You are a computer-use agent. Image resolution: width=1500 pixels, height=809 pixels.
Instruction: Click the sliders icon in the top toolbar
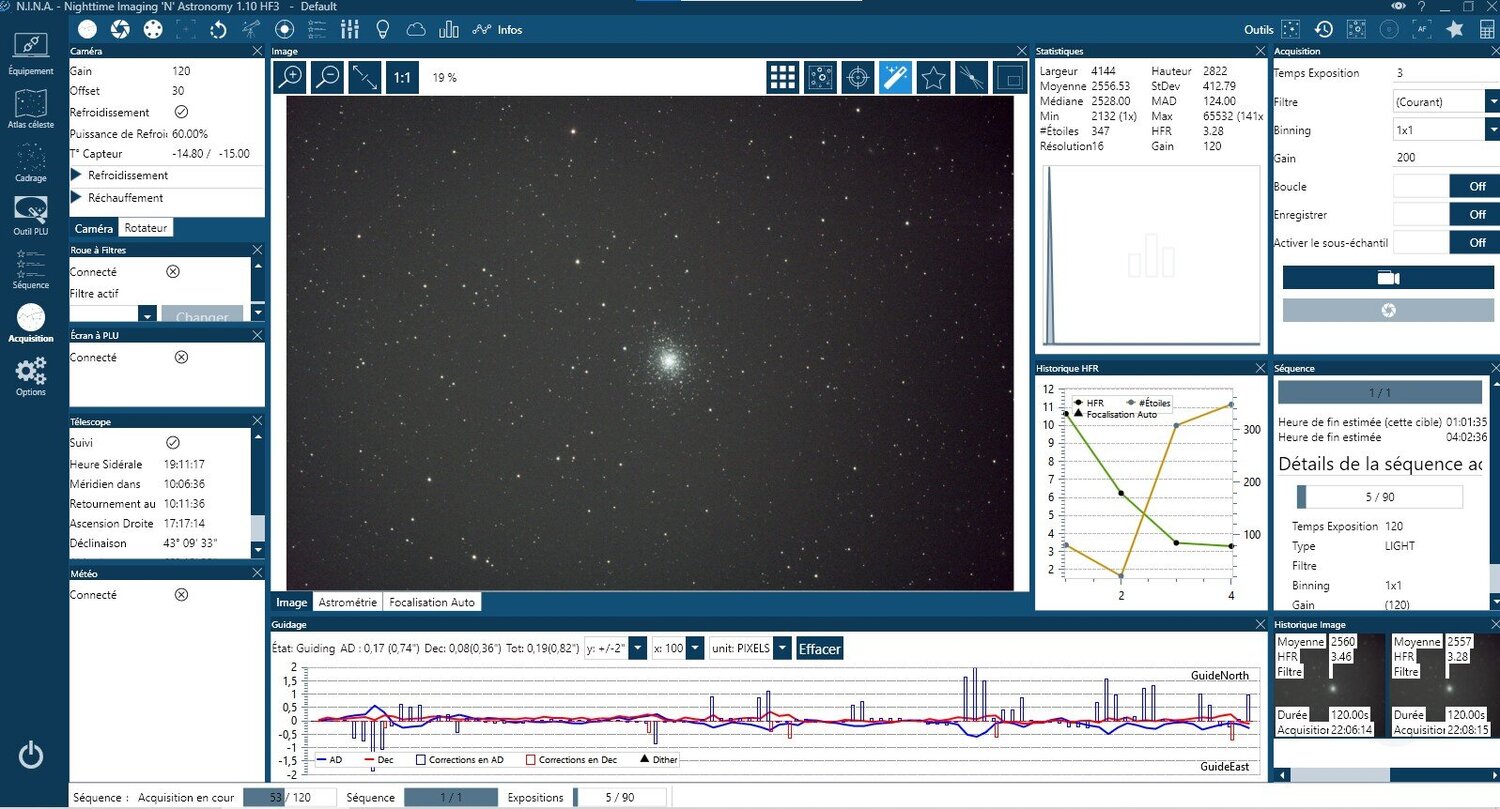350,29
